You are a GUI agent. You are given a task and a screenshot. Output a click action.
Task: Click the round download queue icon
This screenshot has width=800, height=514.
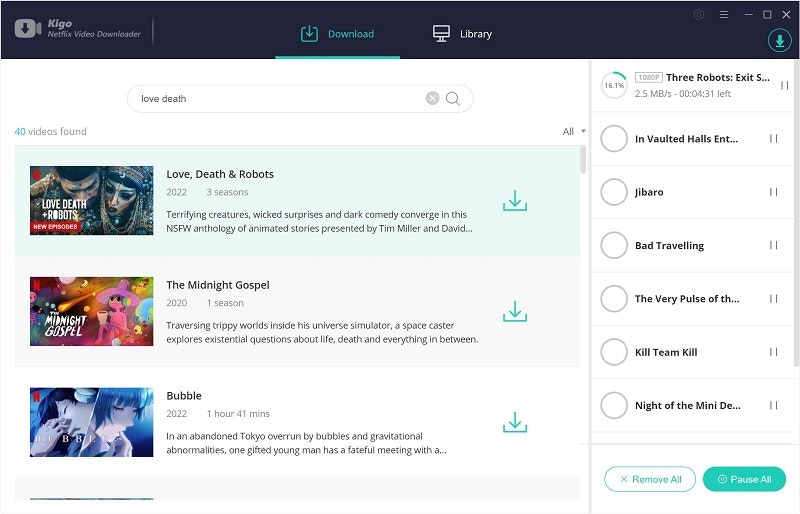tap(780, 40)
